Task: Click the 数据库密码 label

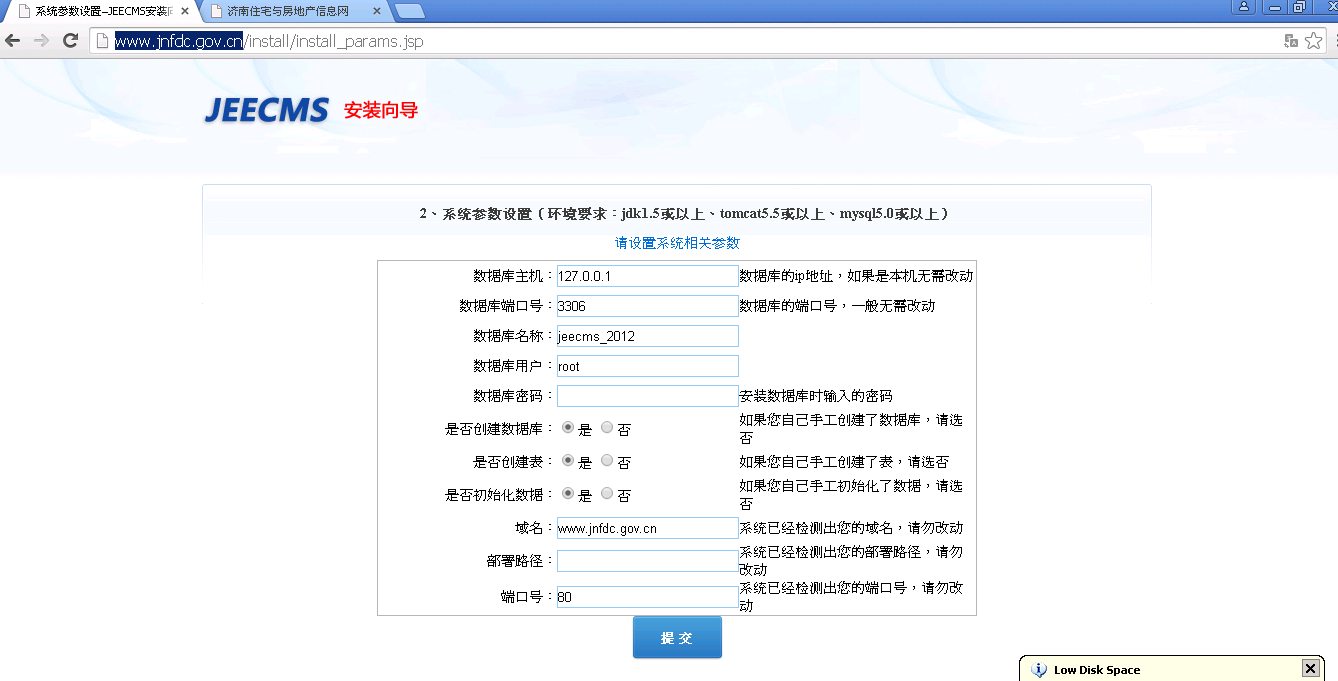Action: pyautogui.click(x=514, y=396)
